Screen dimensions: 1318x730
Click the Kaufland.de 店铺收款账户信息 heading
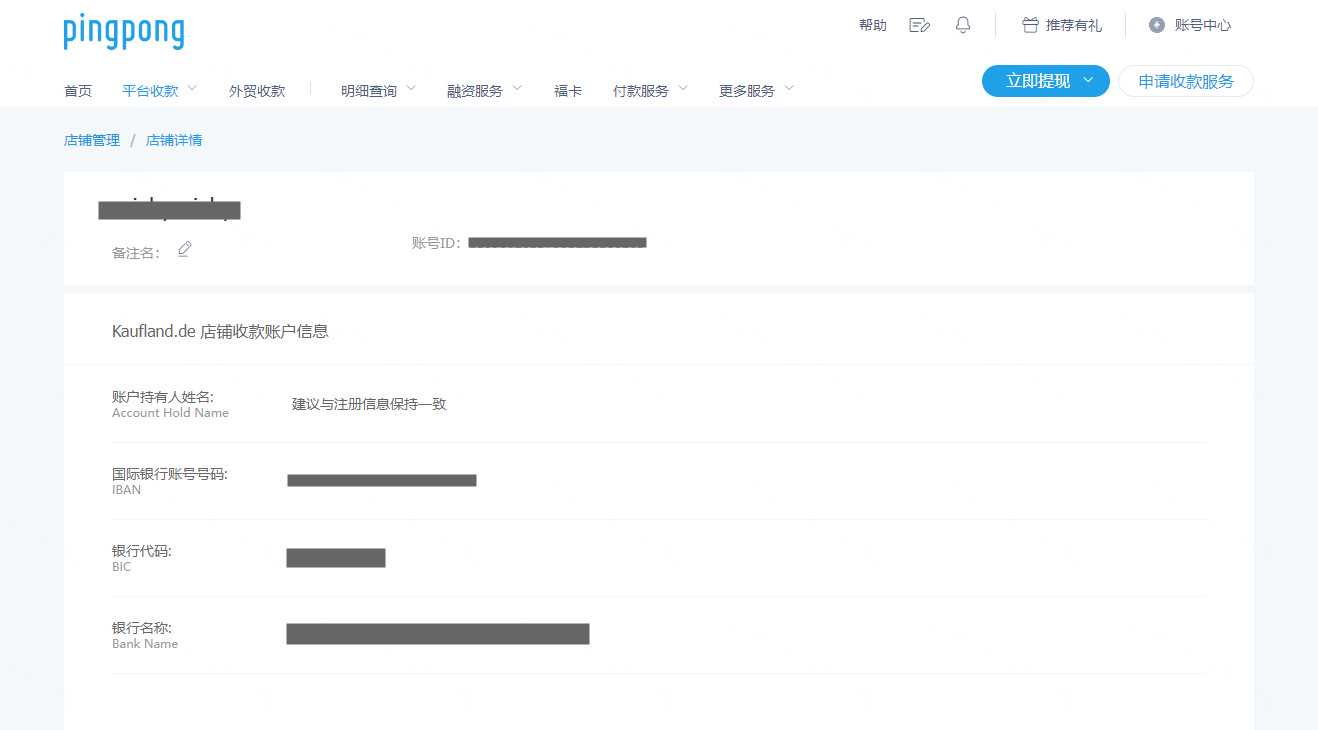click(x=220, y=331)
